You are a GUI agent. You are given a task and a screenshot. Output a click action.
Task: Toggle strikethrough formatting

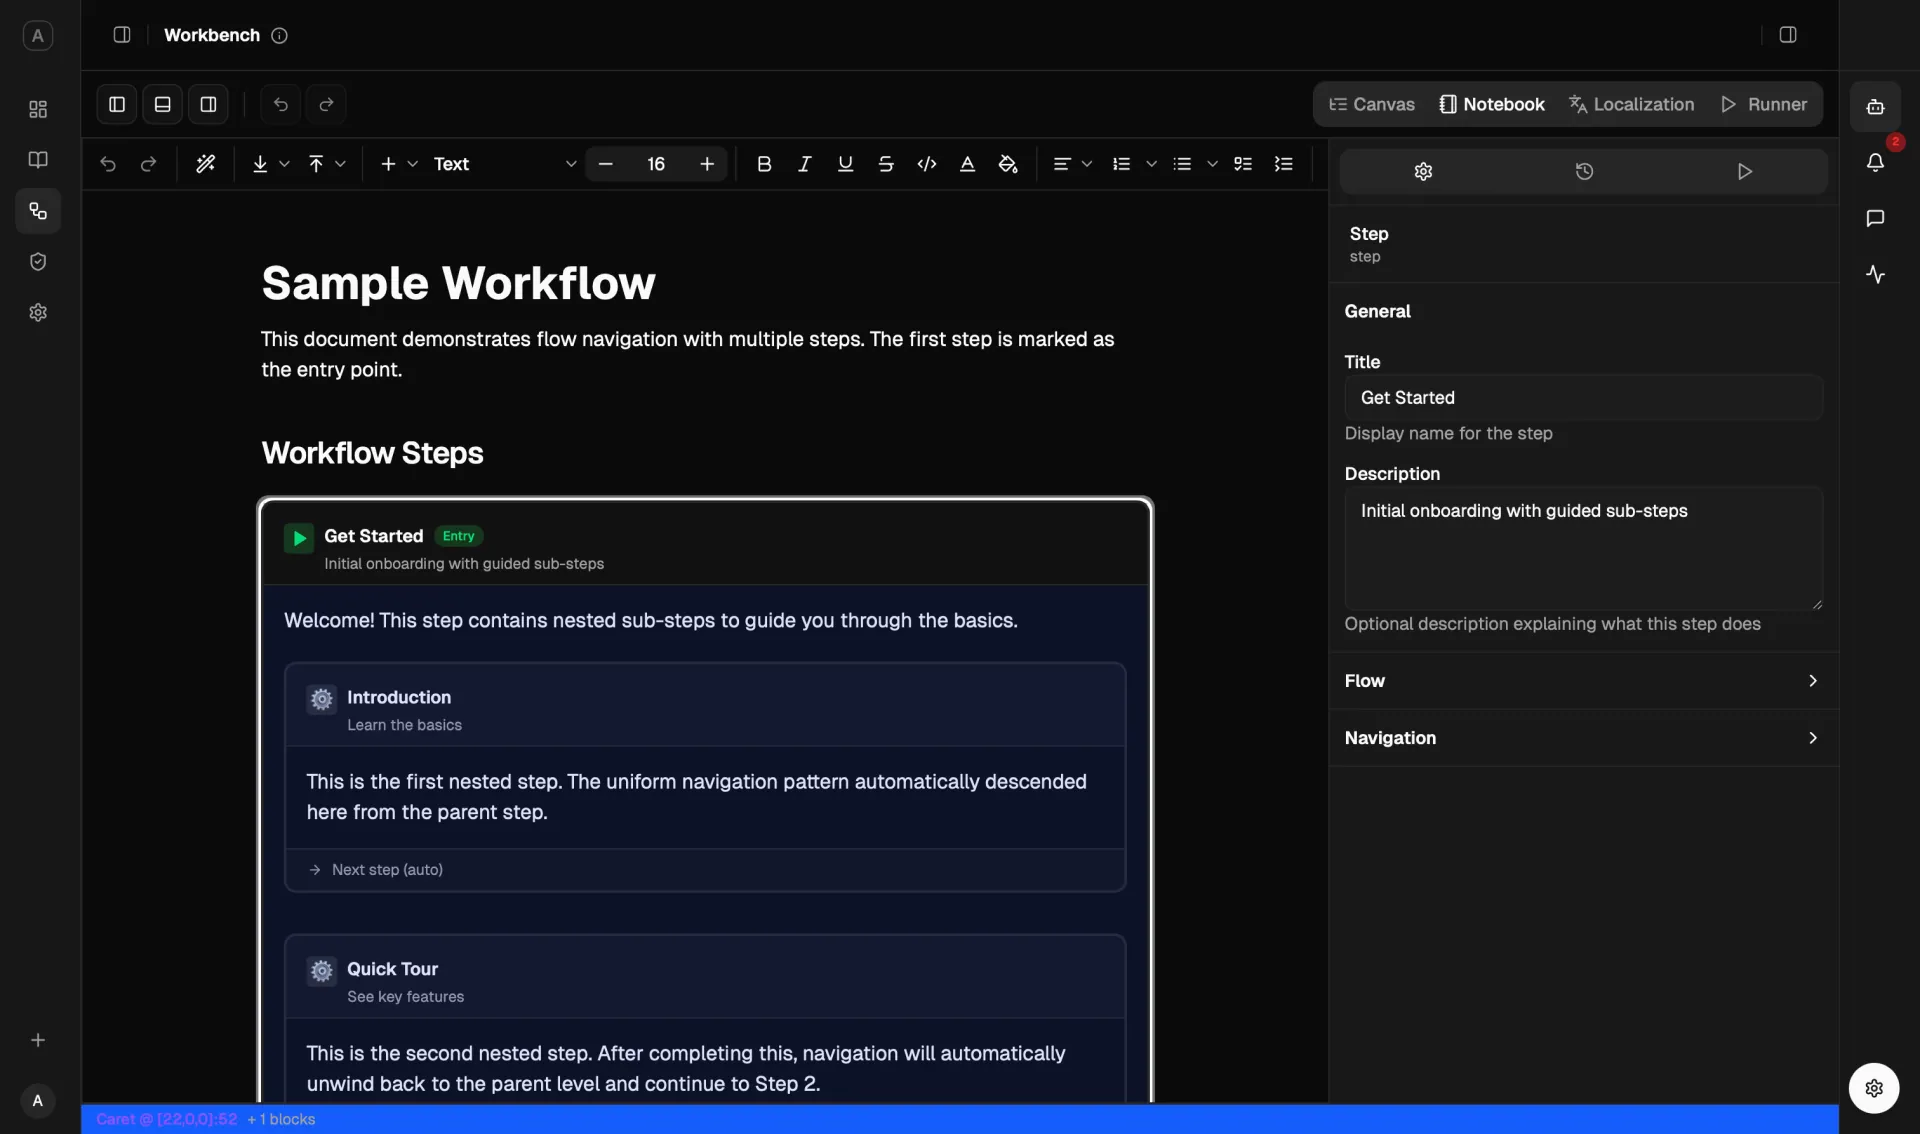[886, 164]
